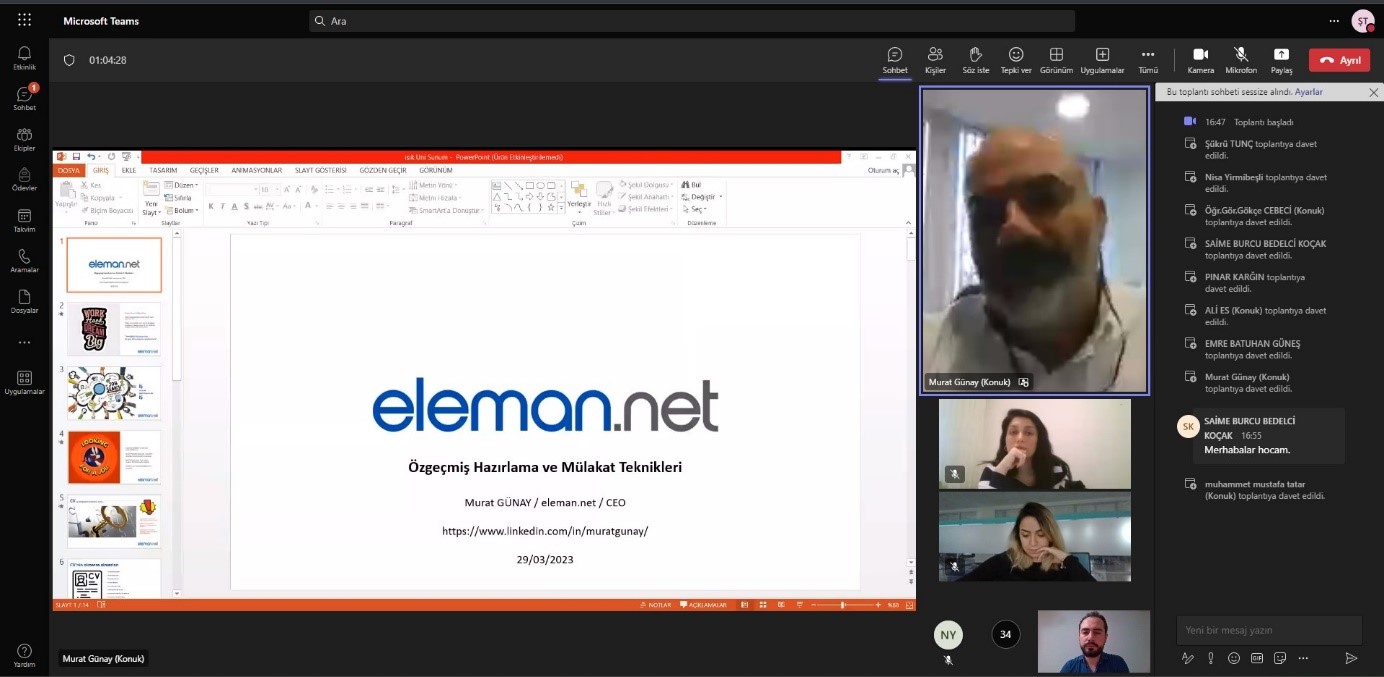Select slide 4 orange thumbnail
1384x677 pixels.
(x=114, y=457)
